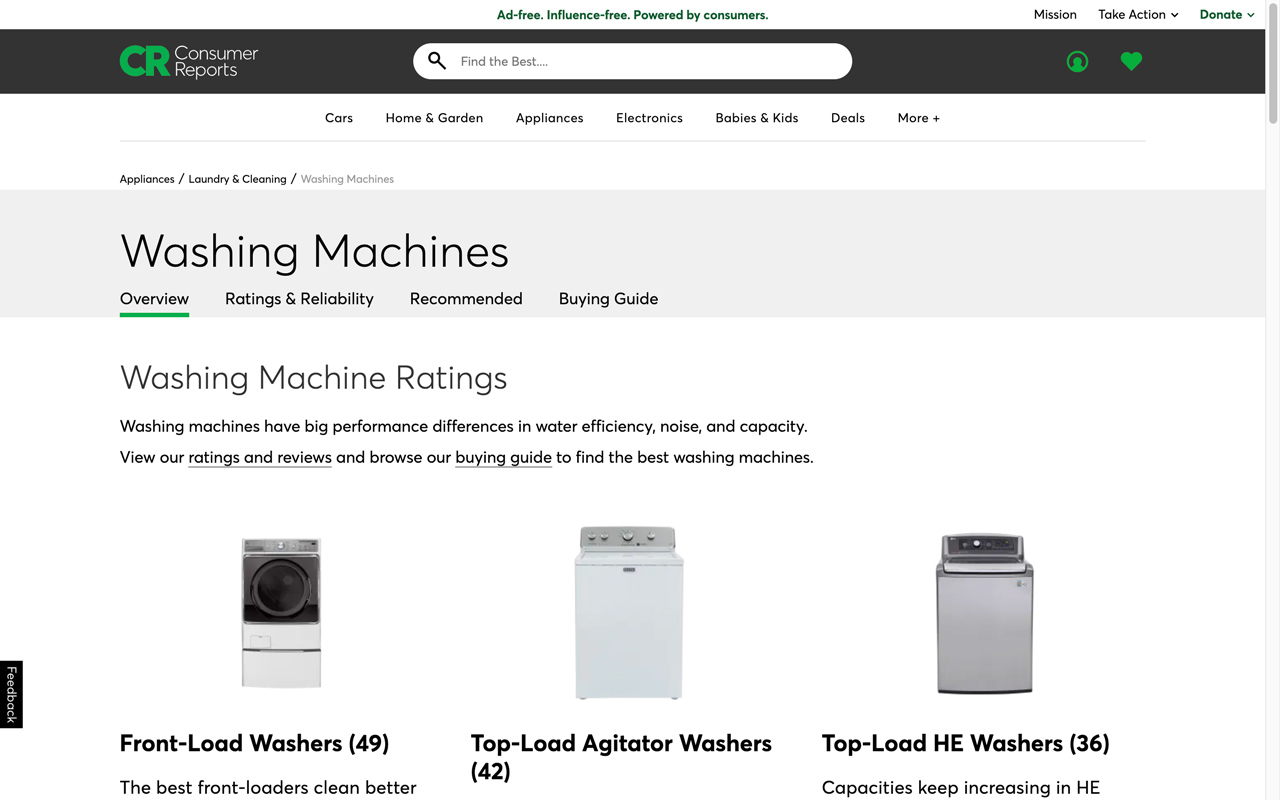
Task: Click the page vertical scrollbar
Action: pos(1272,400)
